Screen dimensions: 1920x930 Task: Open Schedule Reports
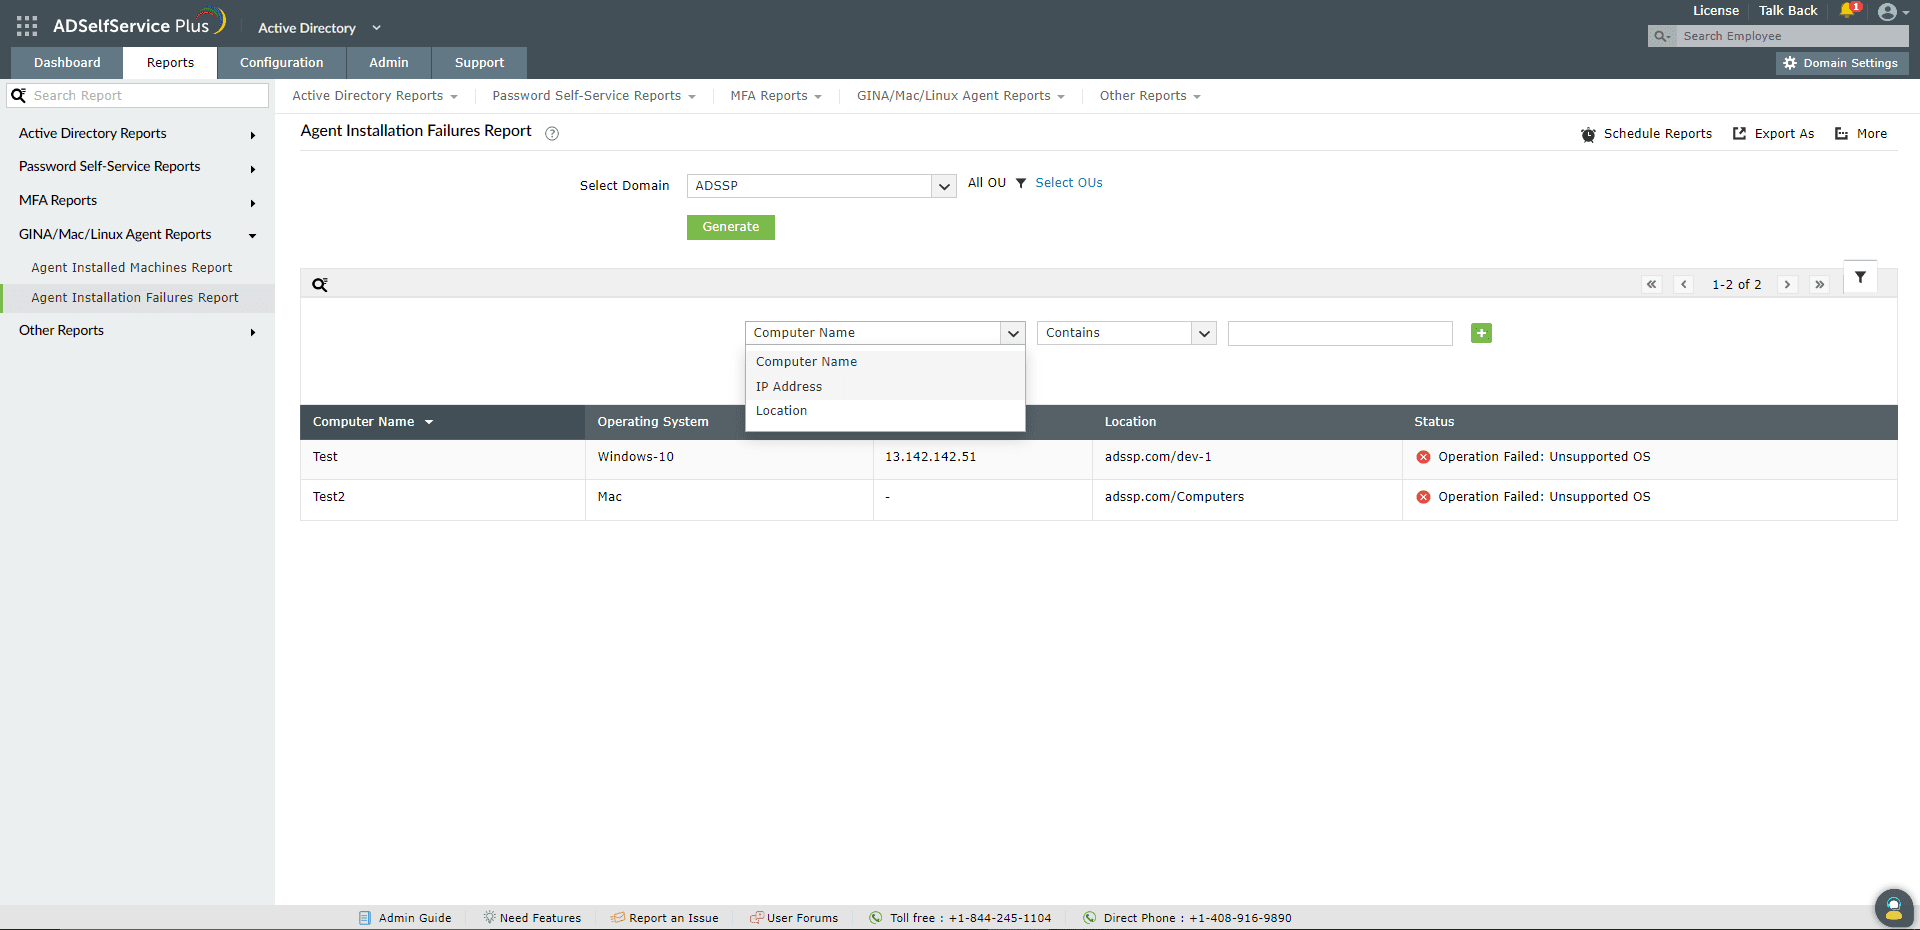(1646, 134)
